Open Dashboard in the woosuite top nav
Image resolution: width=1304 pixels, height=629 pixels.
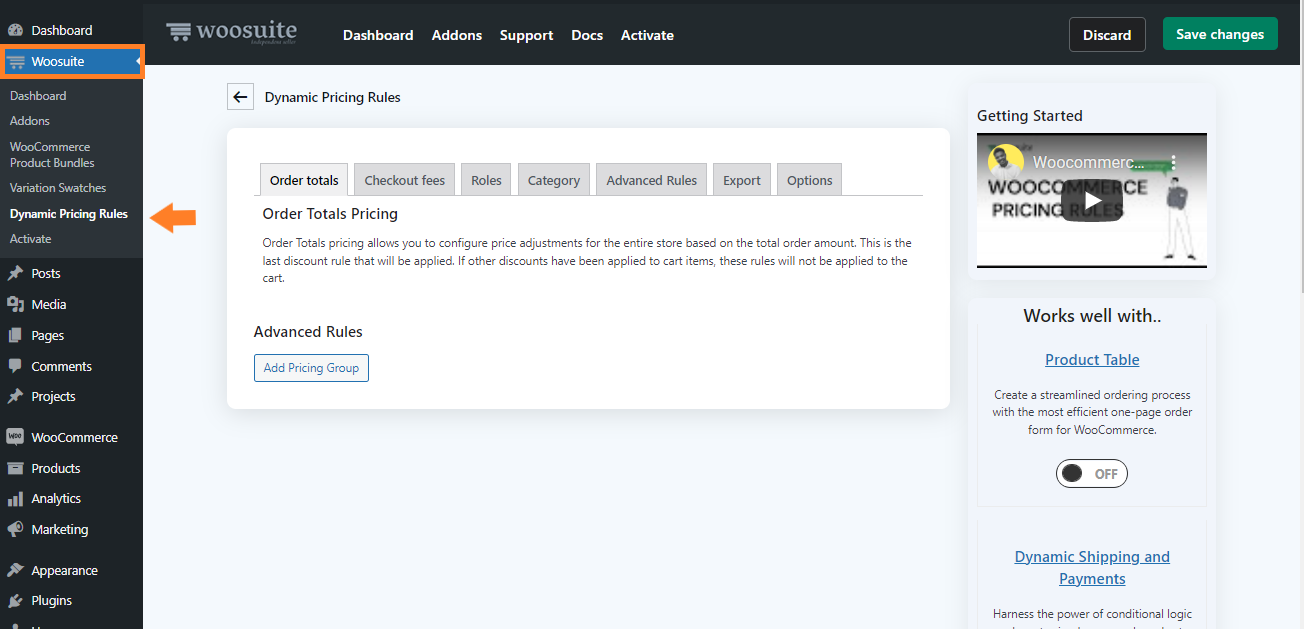click(378, 35)
